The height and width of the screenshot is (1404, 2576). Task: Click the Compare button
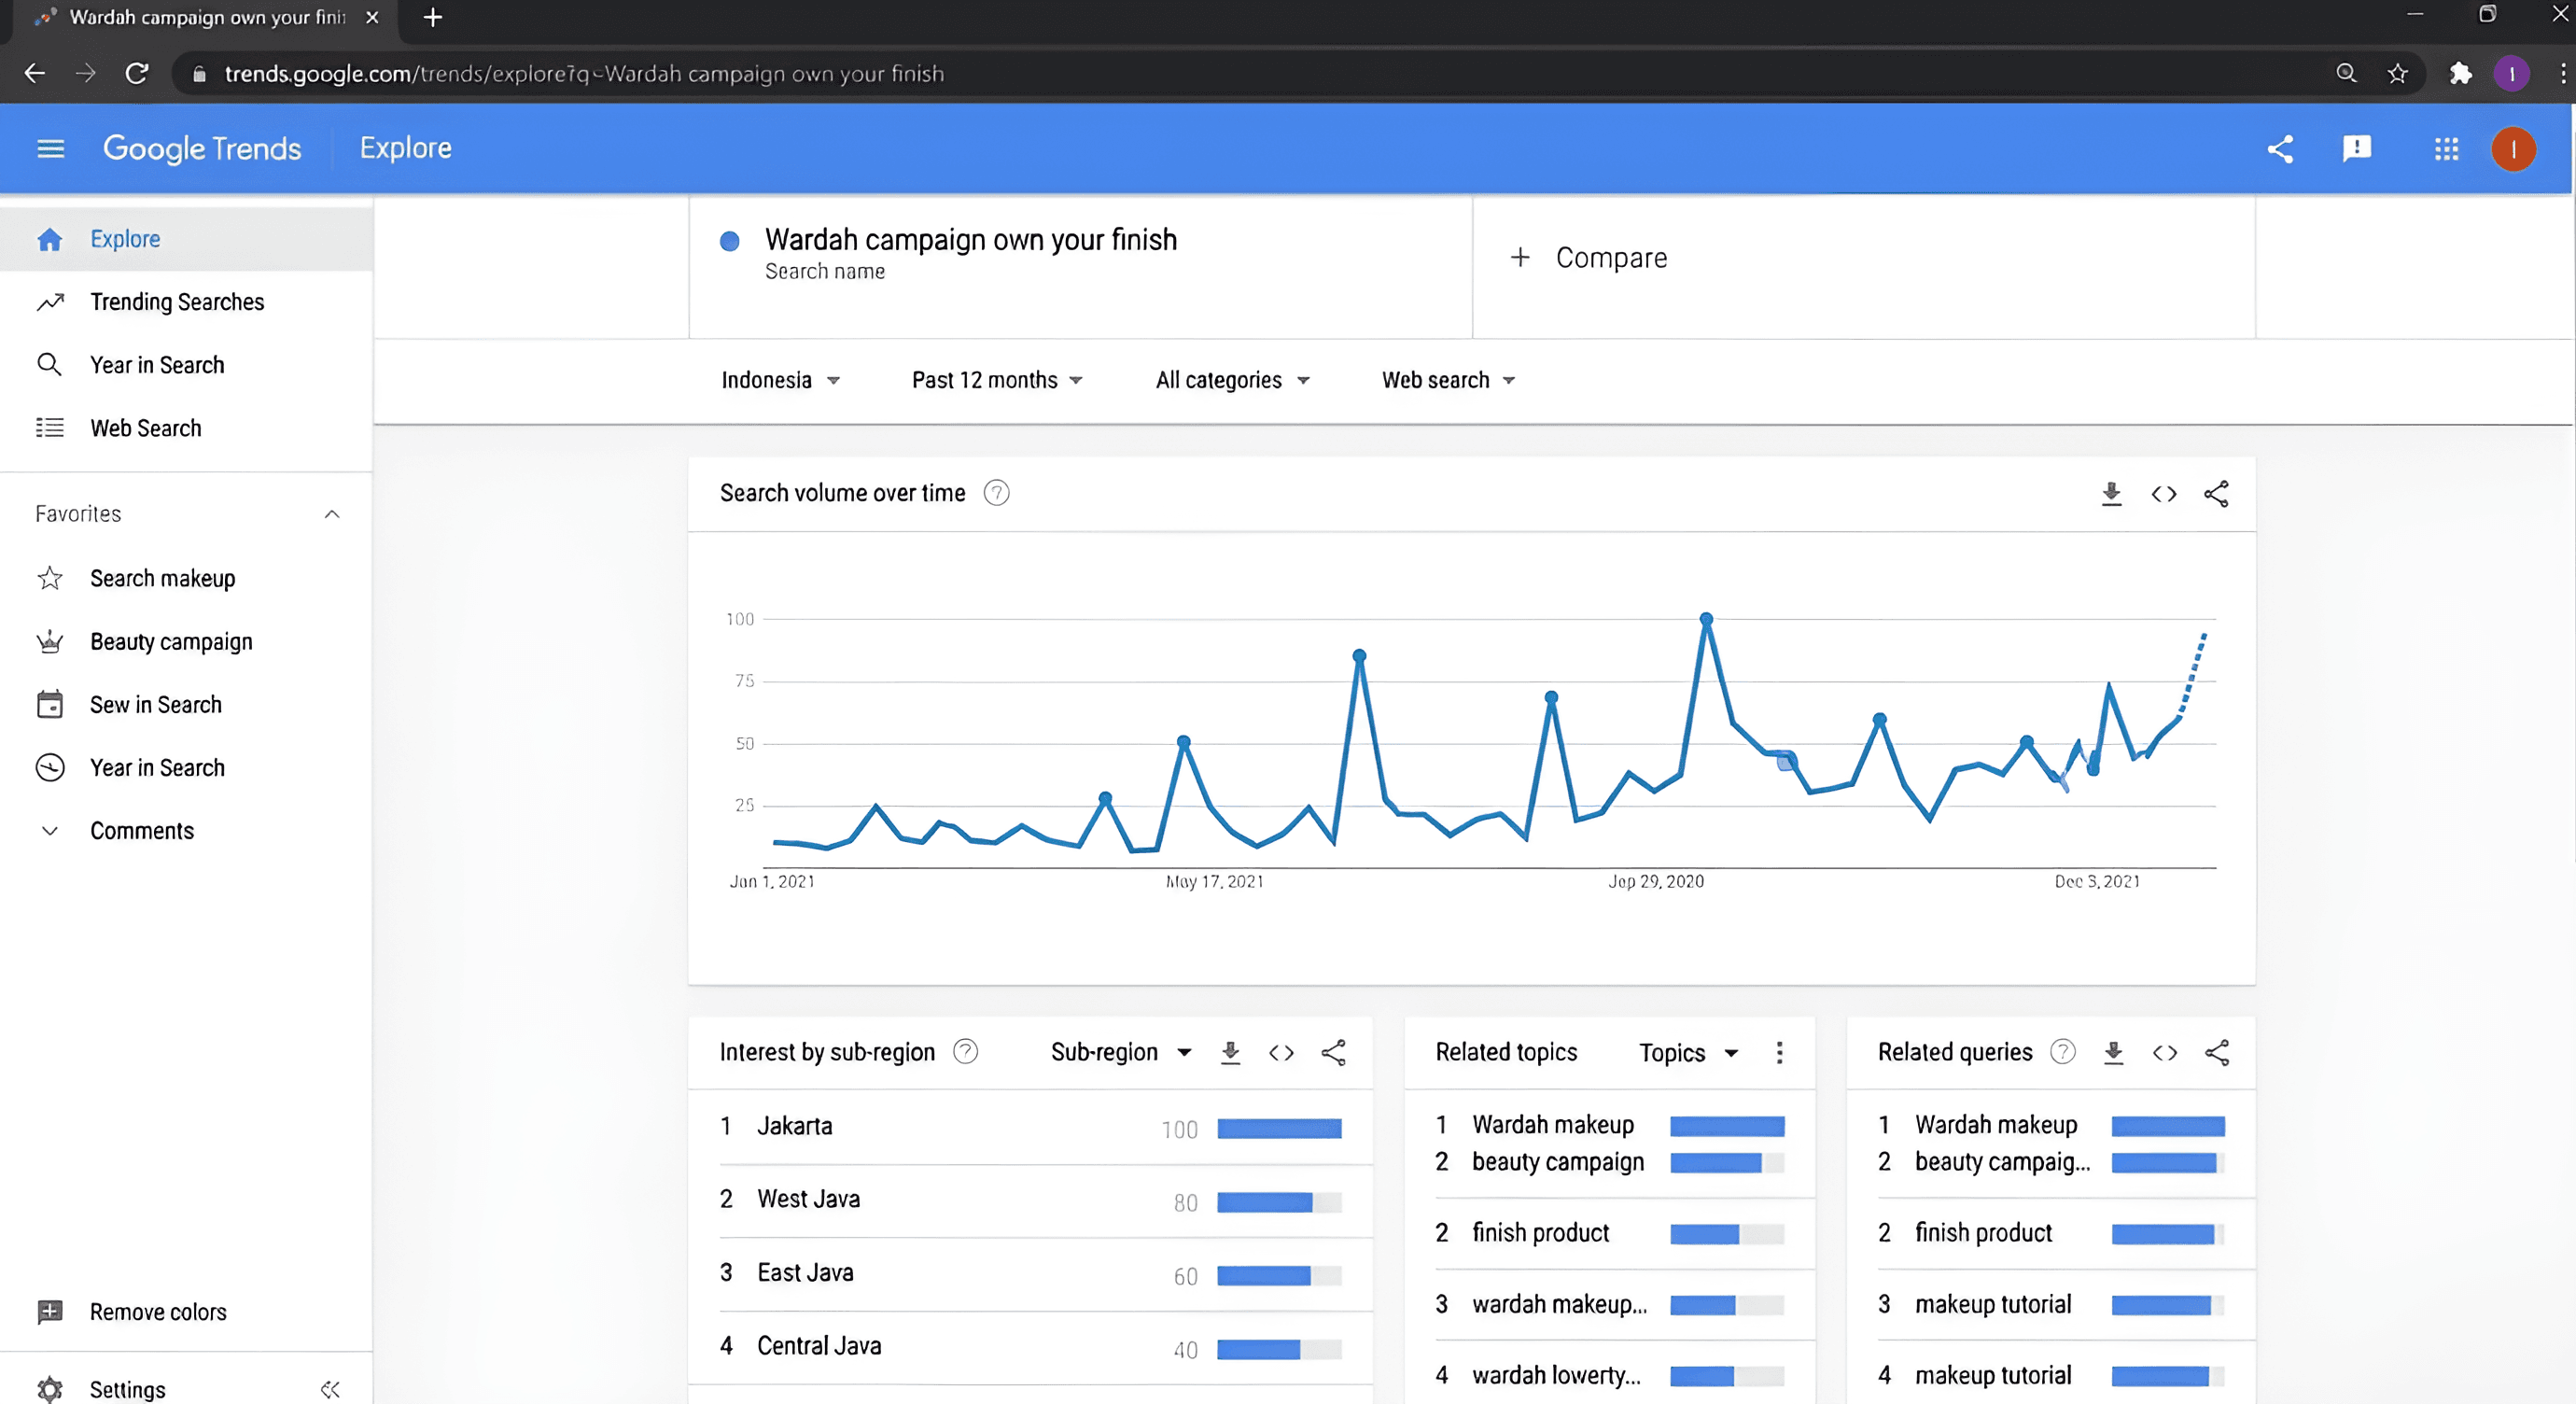click(x=1588, y=257)
